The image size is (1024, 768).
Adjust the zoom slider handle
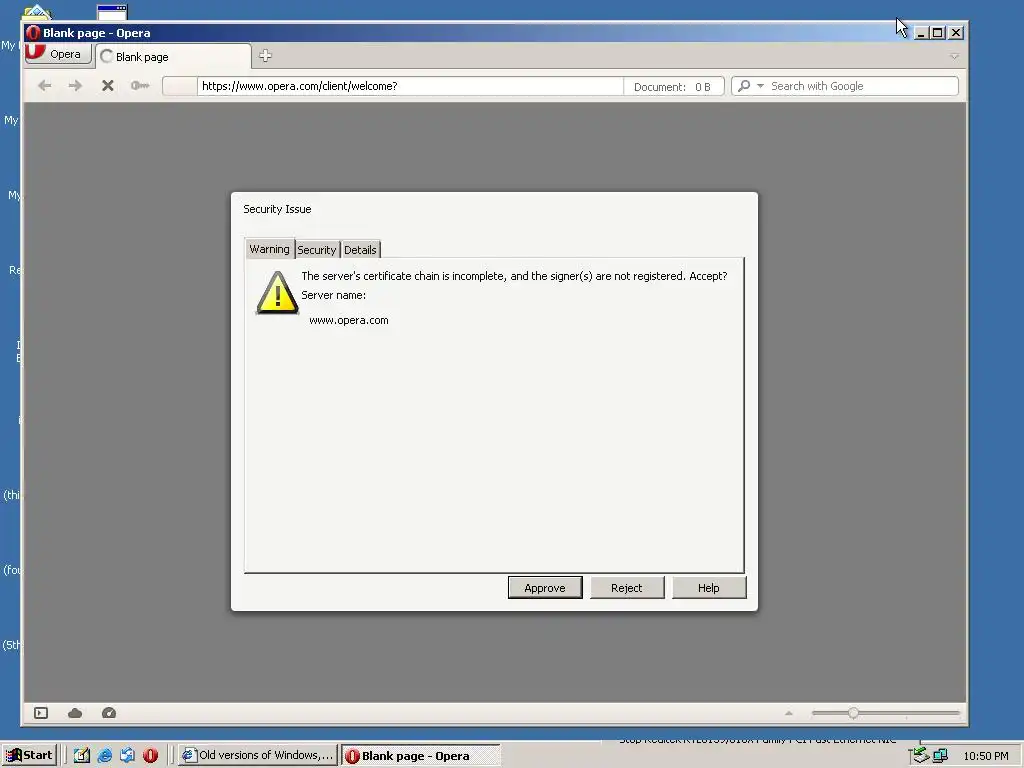pyautogui.click(x=853, y=713)
